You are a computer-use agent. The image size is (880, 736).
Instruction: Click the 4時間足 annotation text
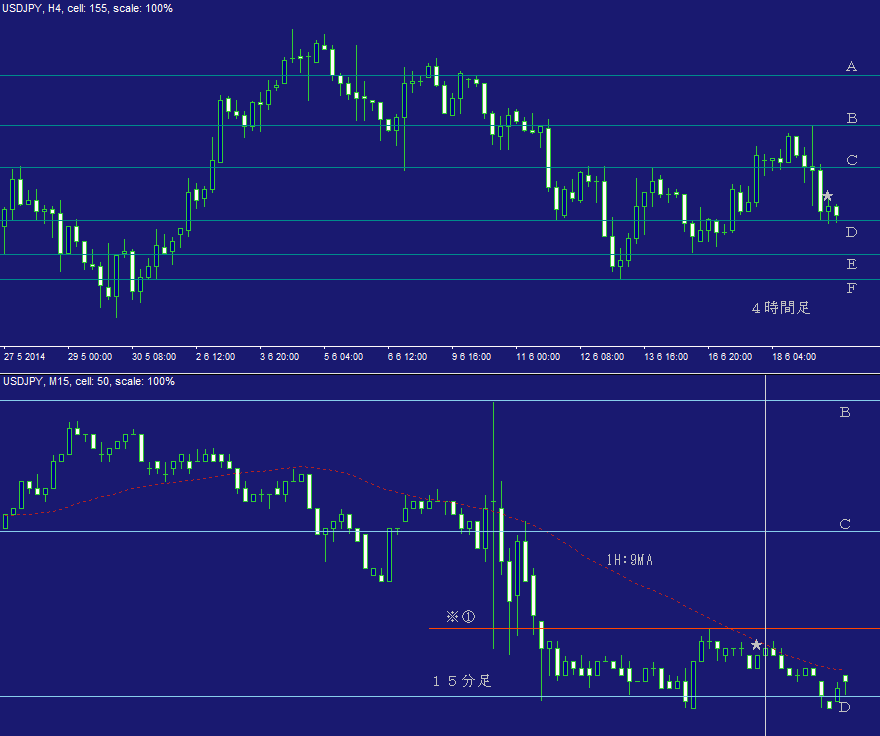(x=781, y=308)
